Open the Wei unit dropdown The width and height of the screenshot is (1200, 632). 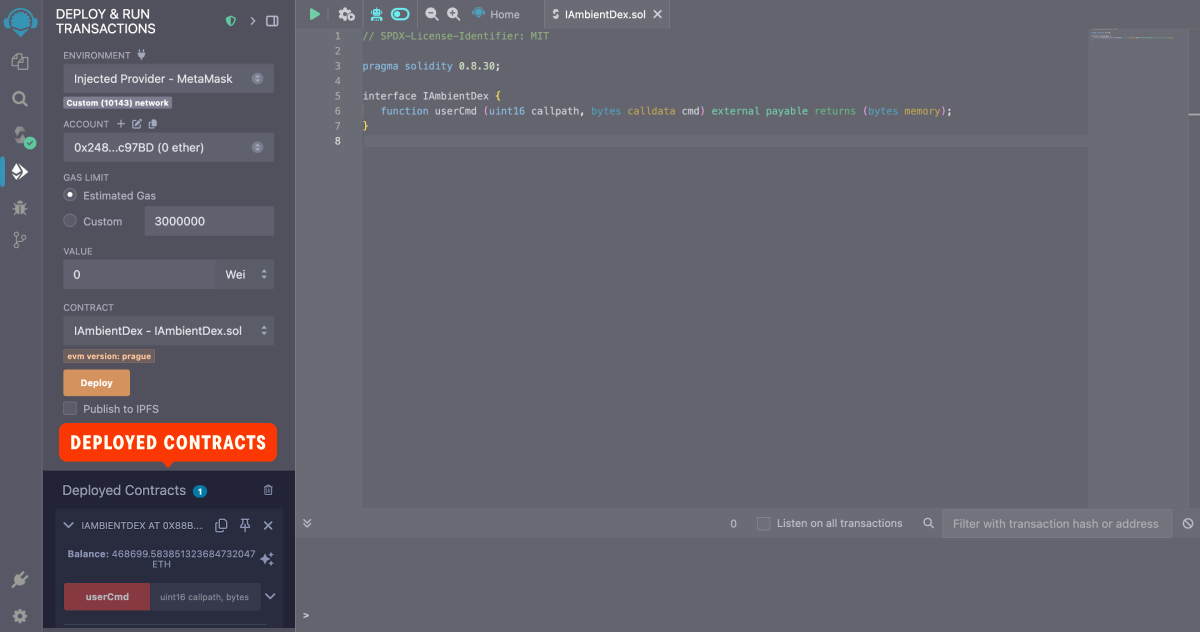coord(244,274)
